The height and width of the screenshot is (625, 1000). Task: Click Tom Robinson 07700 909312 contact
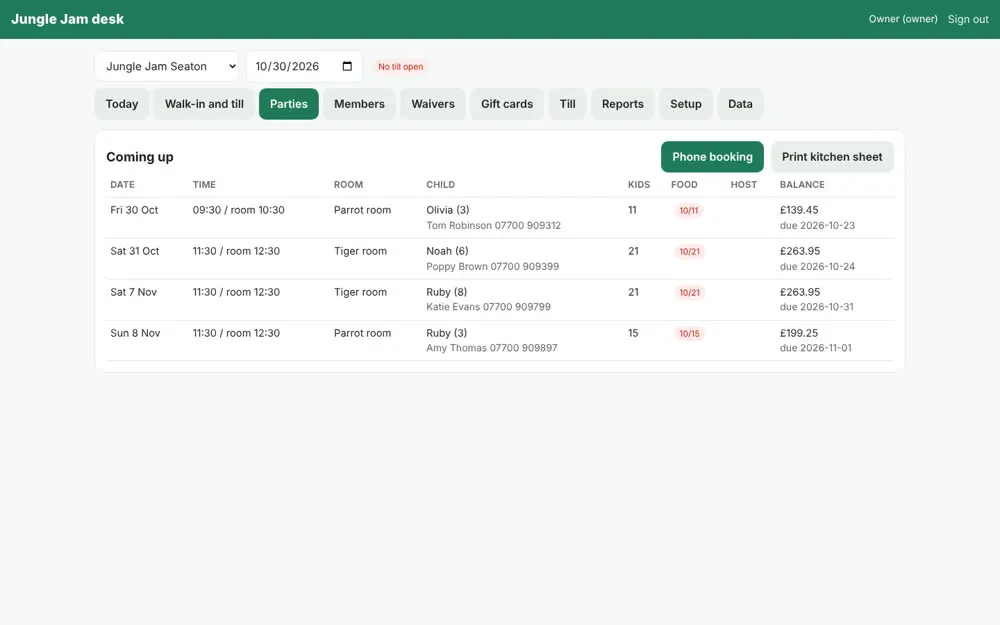coord(494,225)
